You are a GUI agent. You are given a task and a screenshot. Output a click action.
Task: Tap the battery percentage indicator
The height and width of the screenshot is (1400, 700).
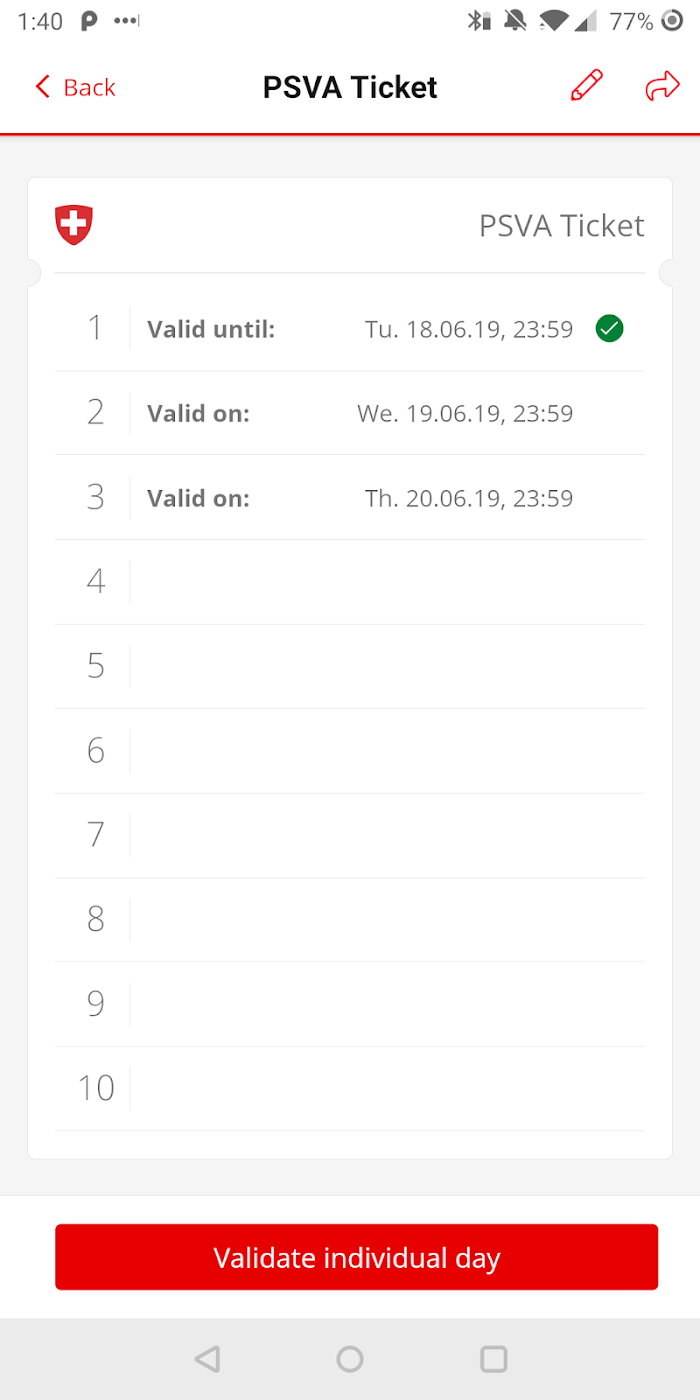[x=631, y=21]
